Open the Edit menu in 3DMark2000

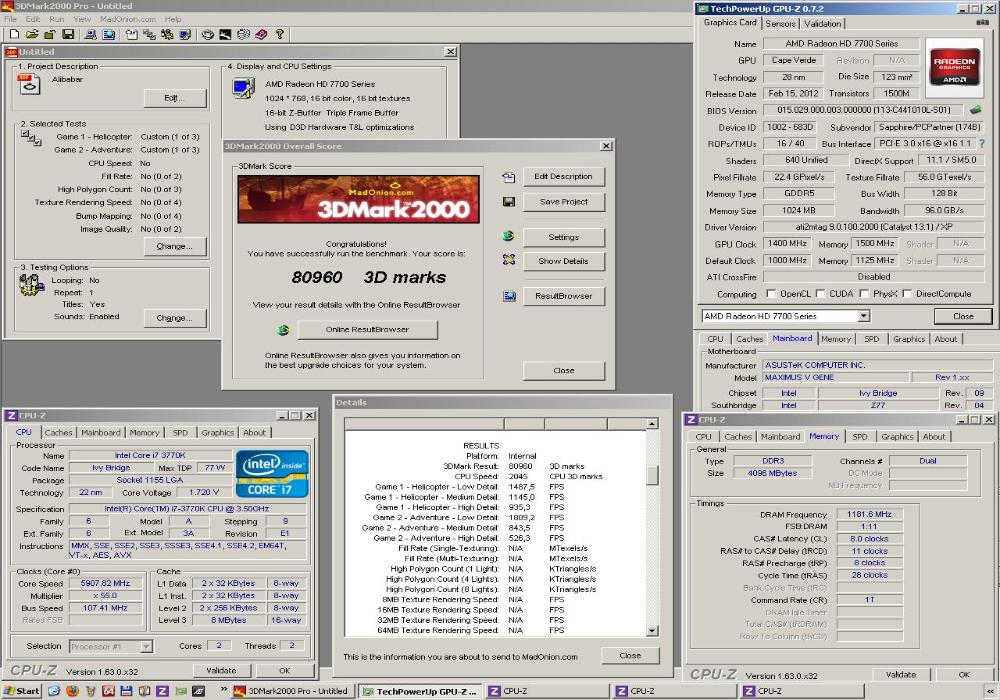coord(33,19)
